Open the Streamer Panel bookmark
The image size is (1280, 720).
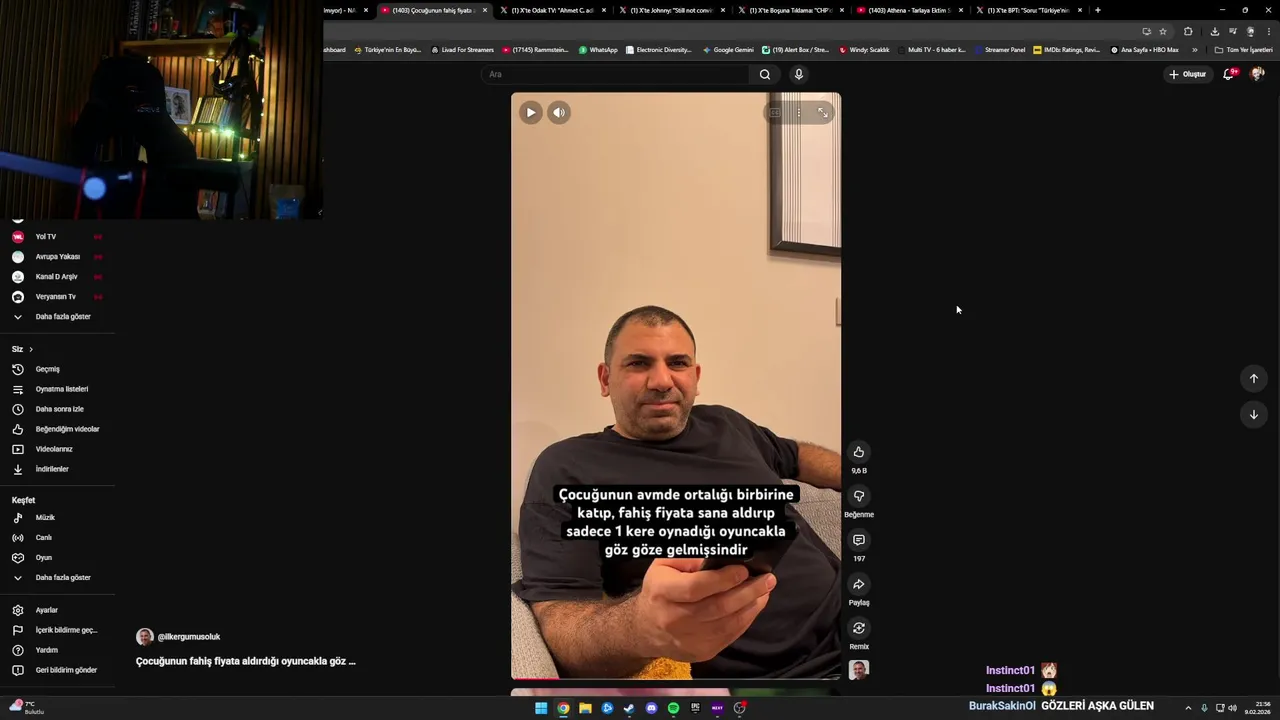coord(1000,50)
